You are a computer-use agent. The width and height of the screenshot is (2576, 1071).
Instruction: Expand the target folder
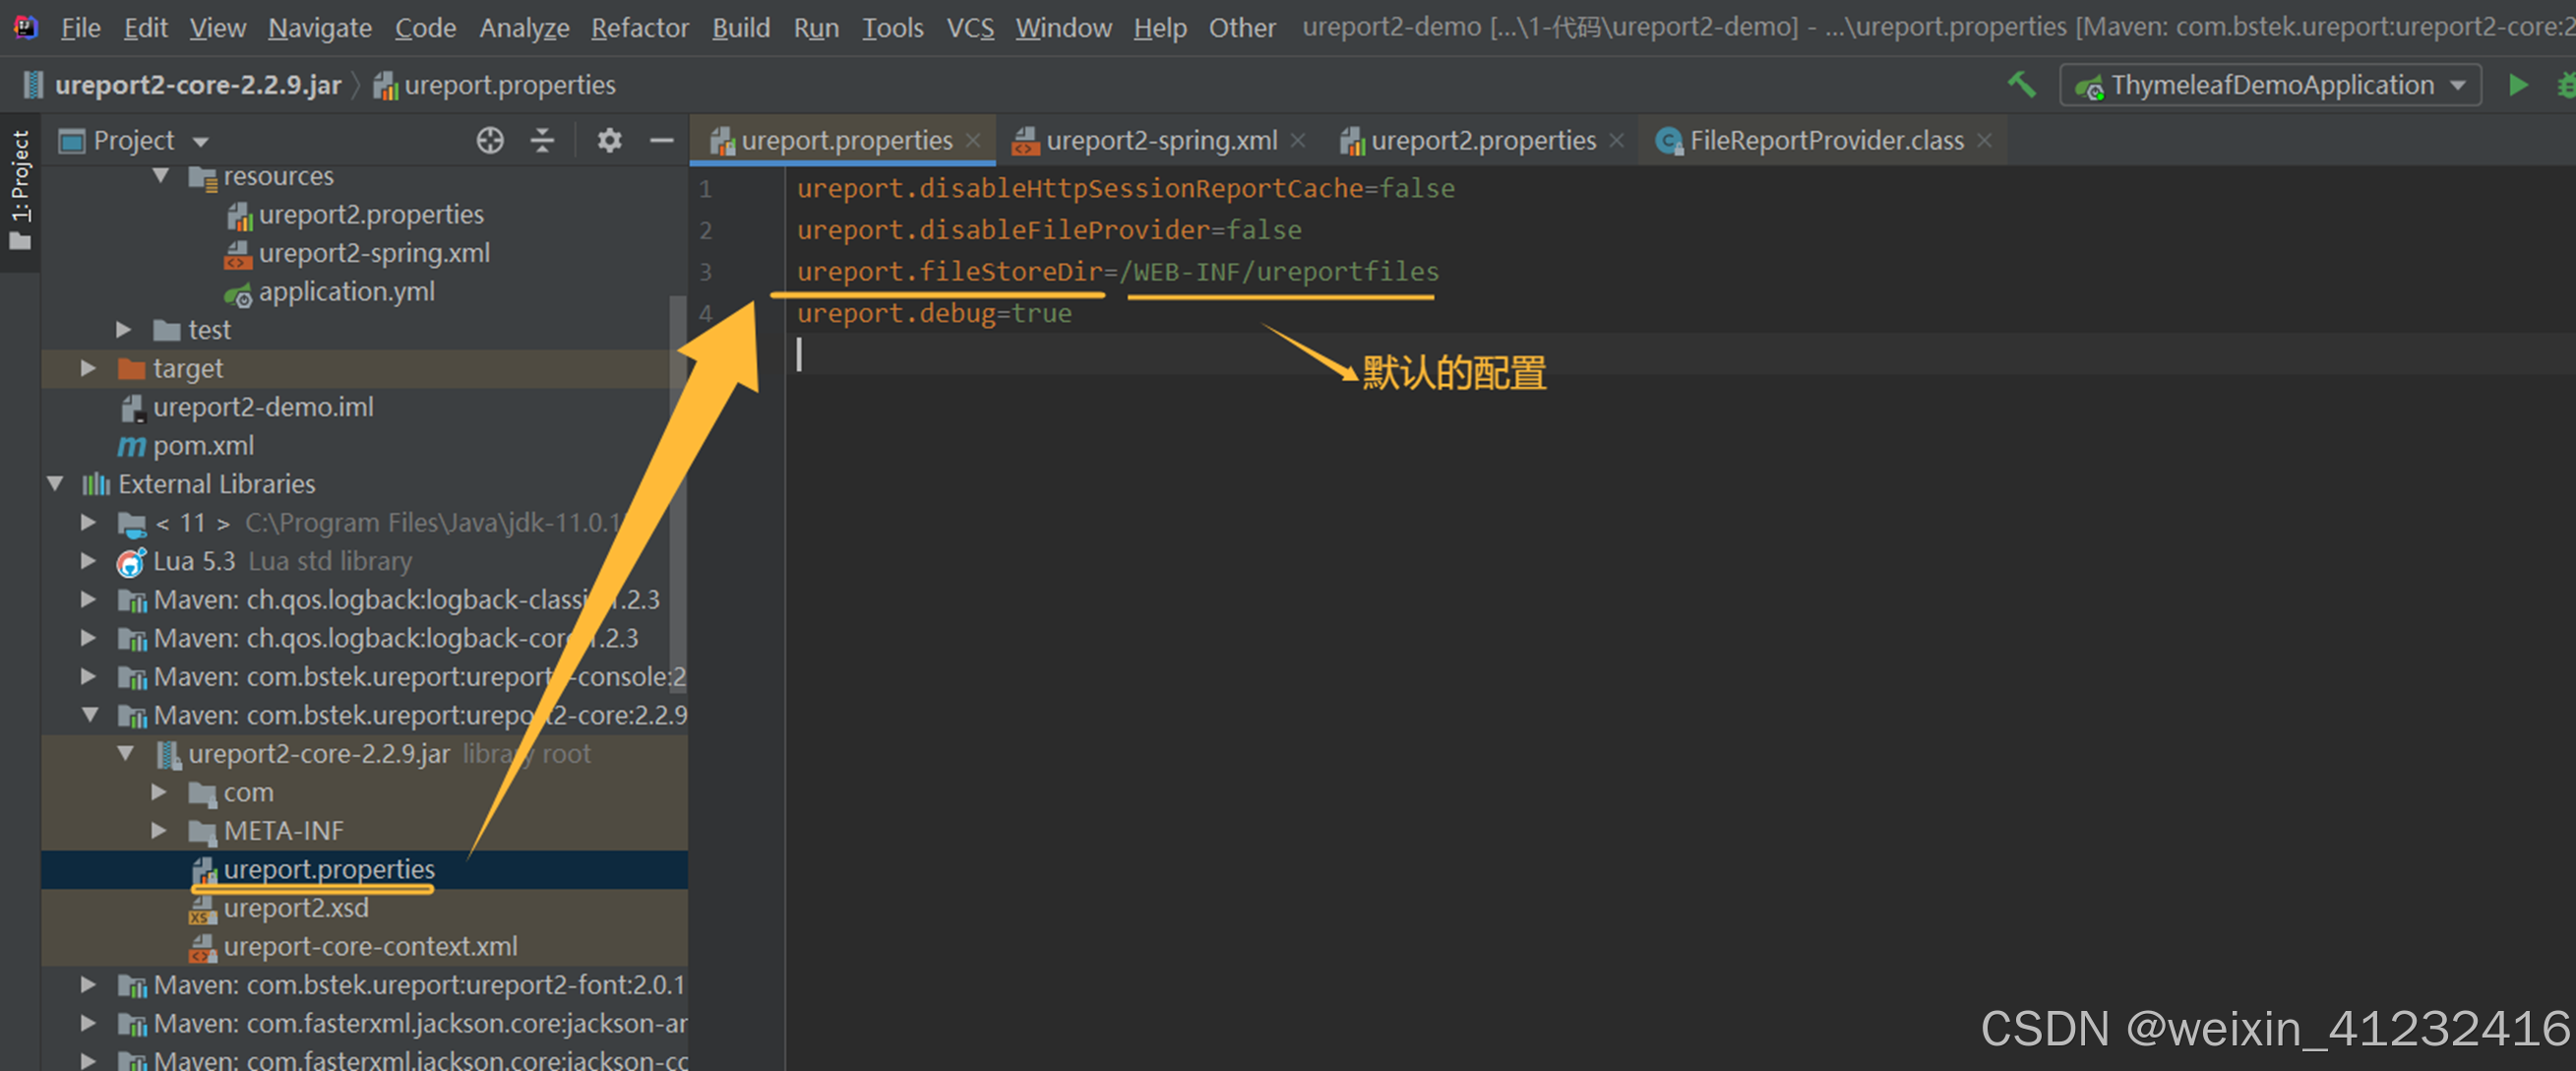[88, 369]
